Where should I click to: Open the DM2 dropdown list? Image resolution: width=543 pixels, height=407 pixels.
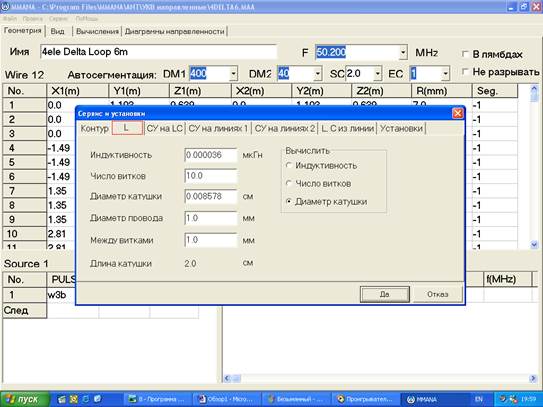[x=318, y=73]
